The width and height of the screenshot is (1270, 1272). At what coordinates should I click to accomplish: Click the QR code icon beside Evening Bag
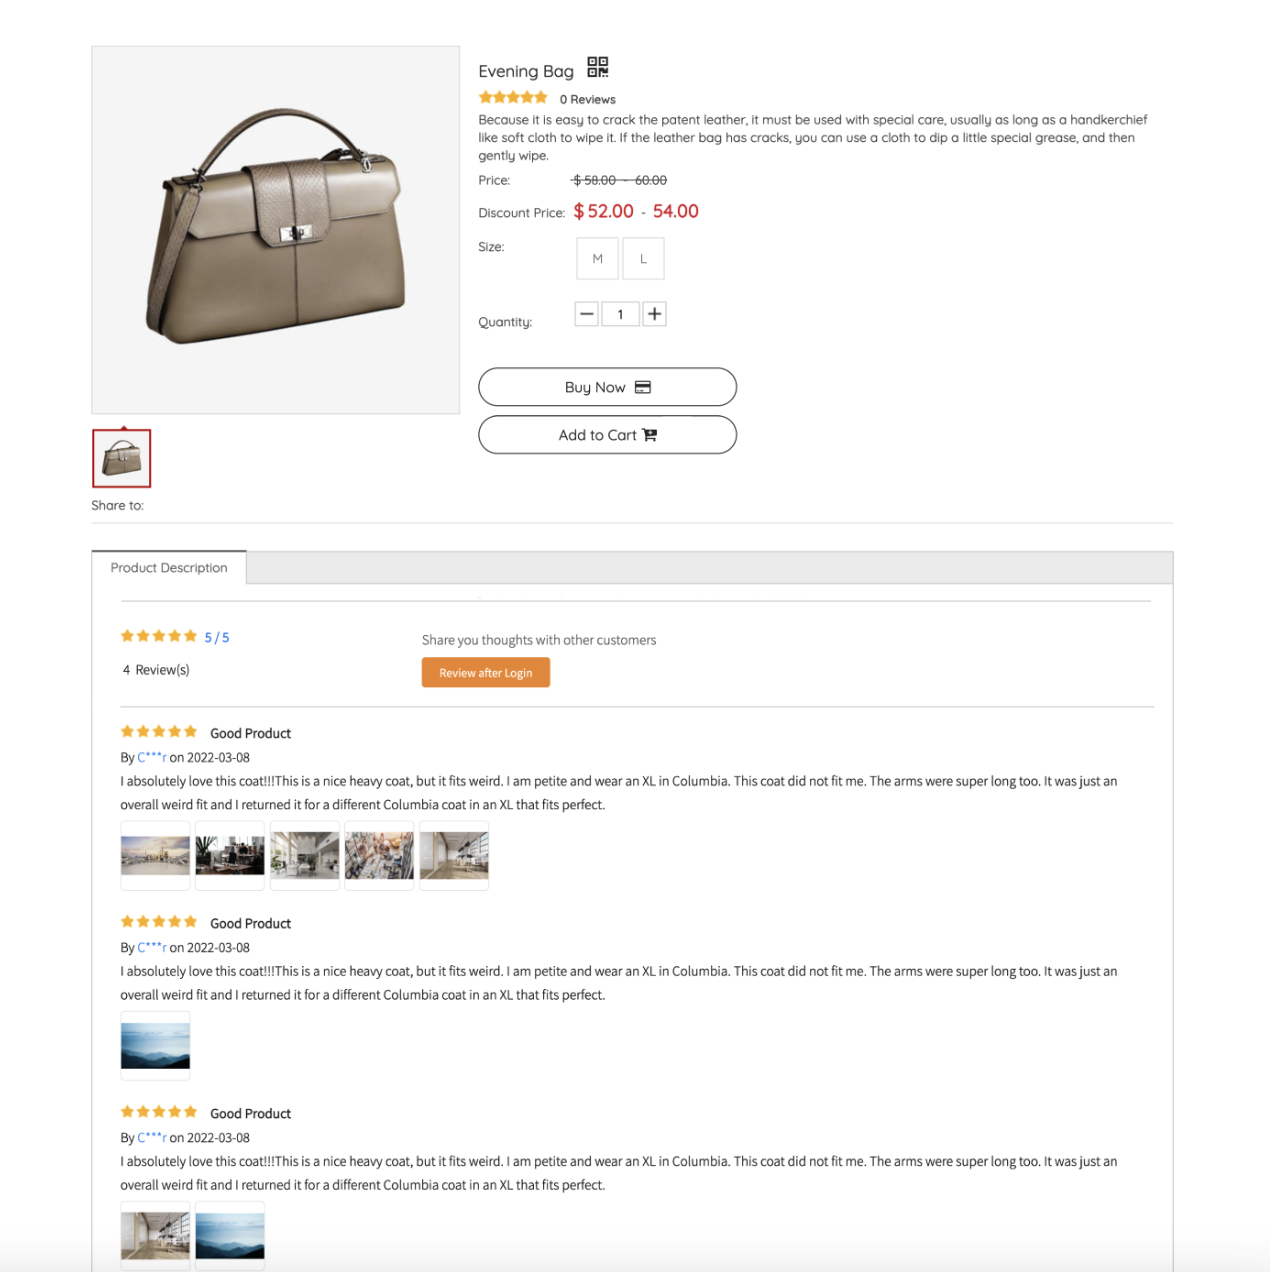(x=597, y=67)
